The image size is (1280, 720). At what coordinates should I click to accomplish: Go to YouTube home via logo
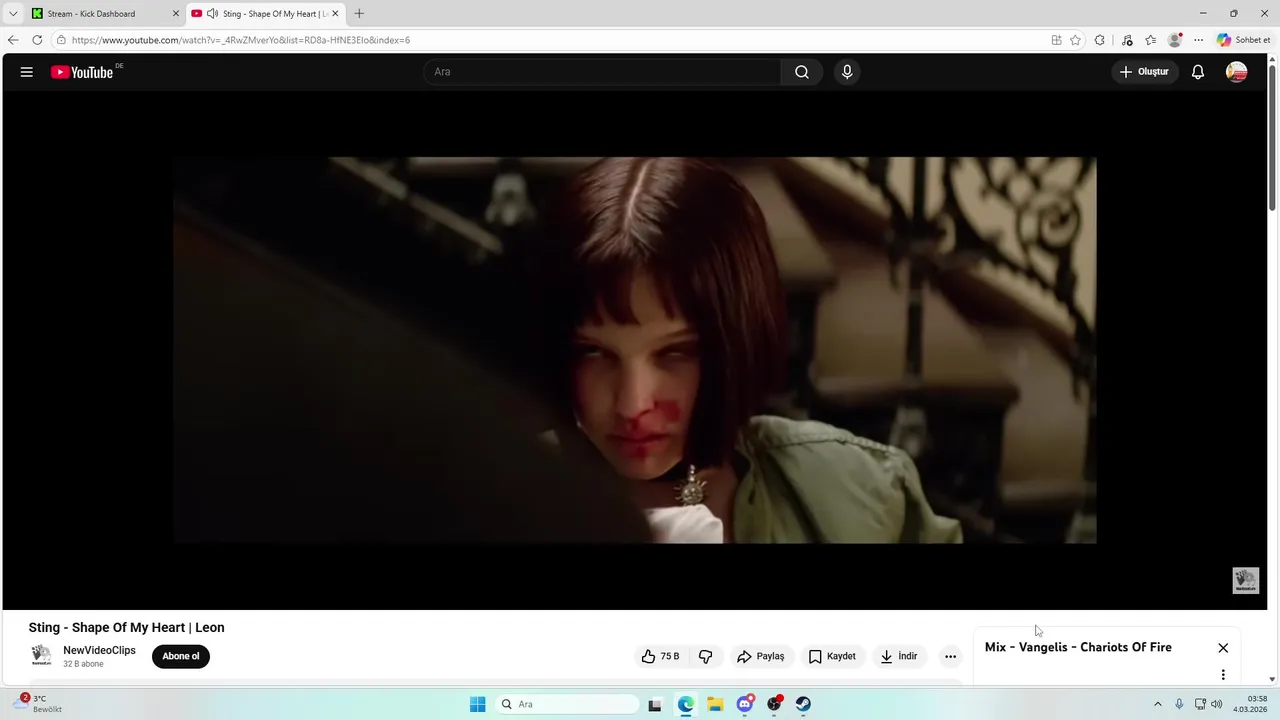(x=82, y=72)
